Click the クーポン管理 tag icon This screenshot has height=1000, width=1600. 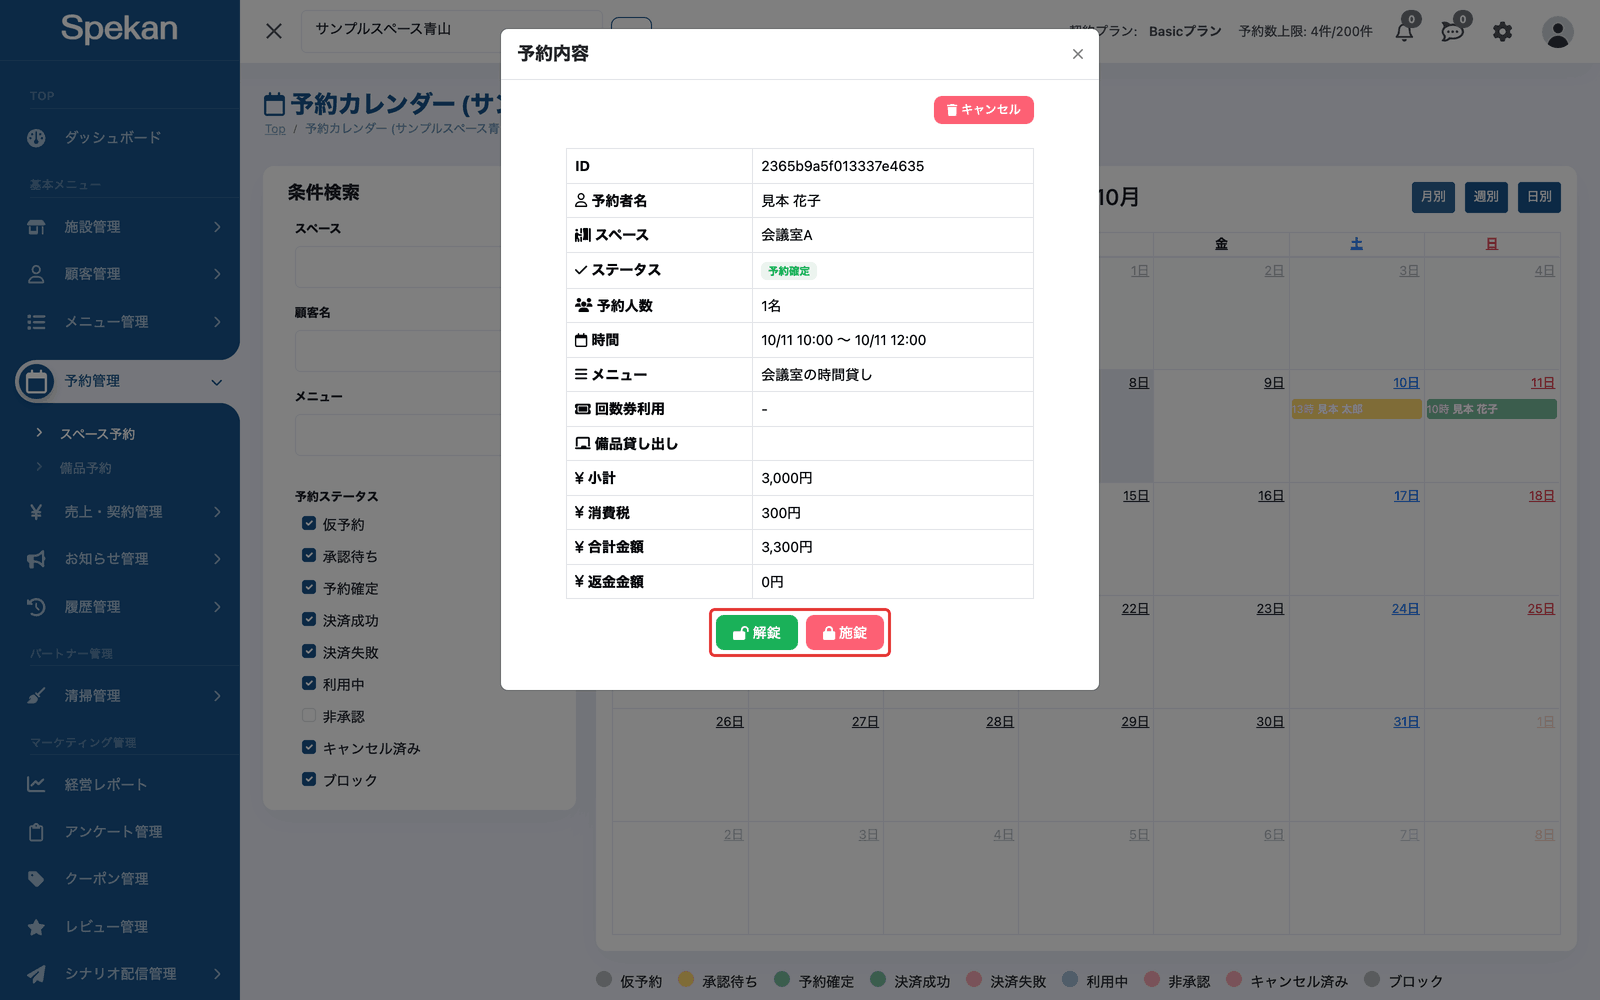(36, 879)
